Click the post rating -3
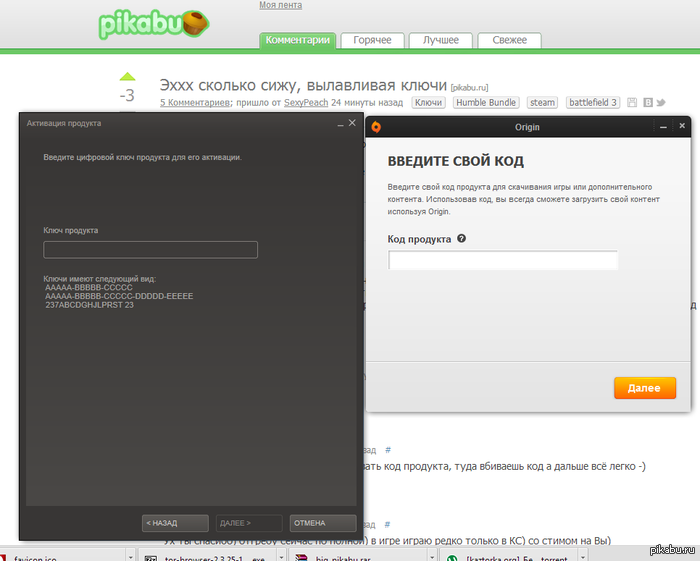700x561 pixels. pyautogui.click(x=127, y=96)
